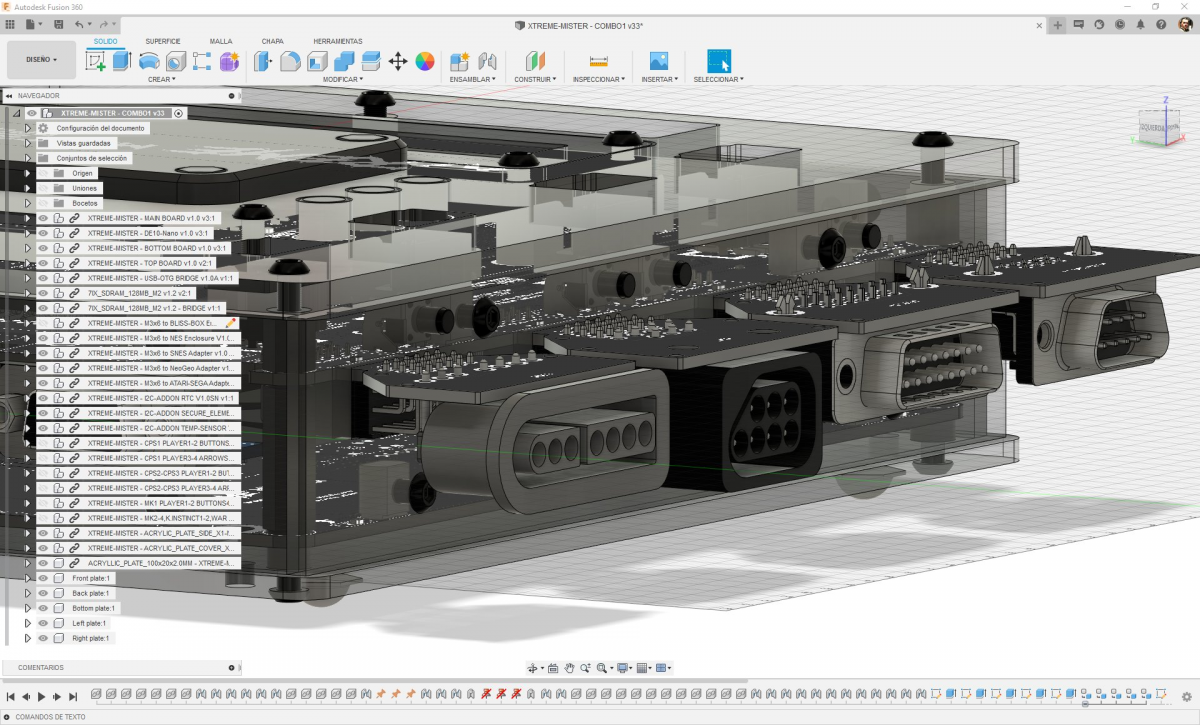
Task: Show the Origen folder
Action: point(43,173)
